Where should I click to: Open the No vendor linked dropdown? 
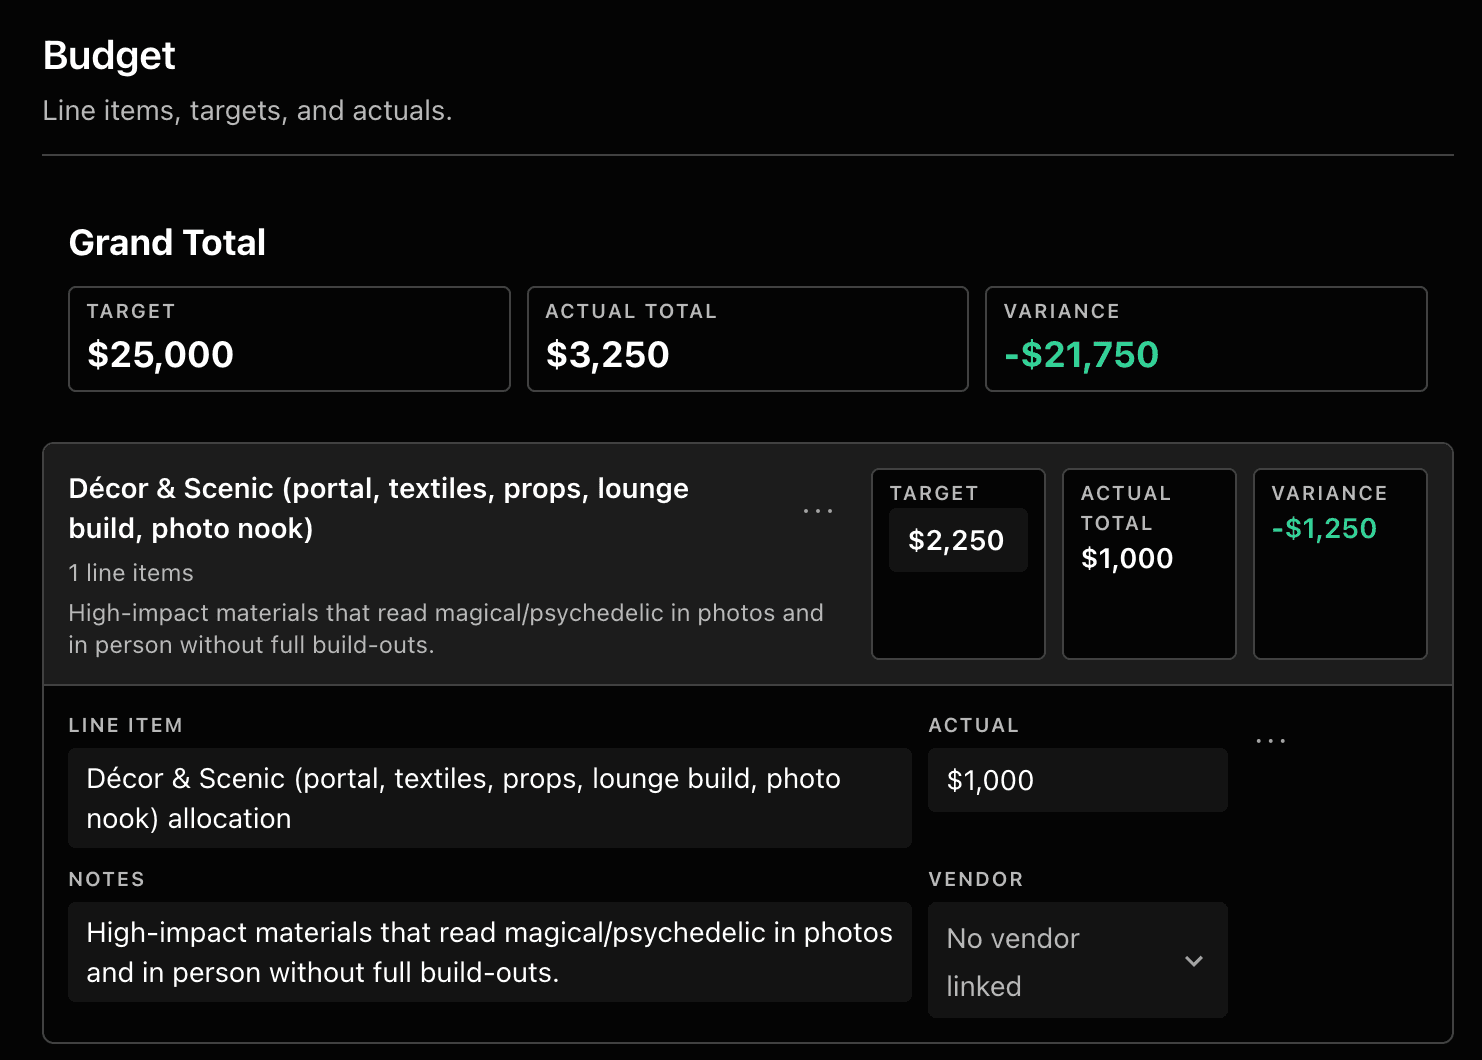tap(1077, 960)
